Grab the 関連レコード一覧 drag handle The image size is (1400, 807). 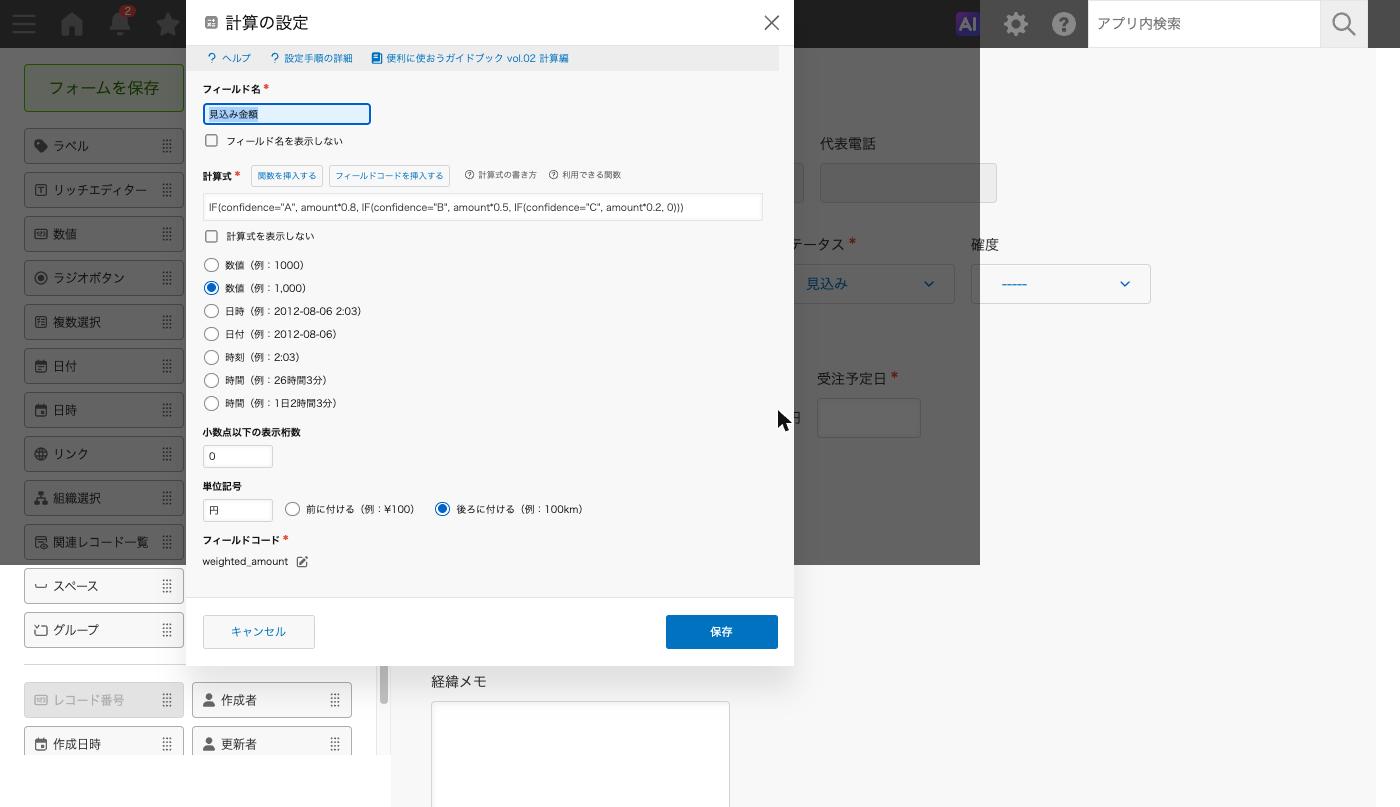tap(167, 542)
